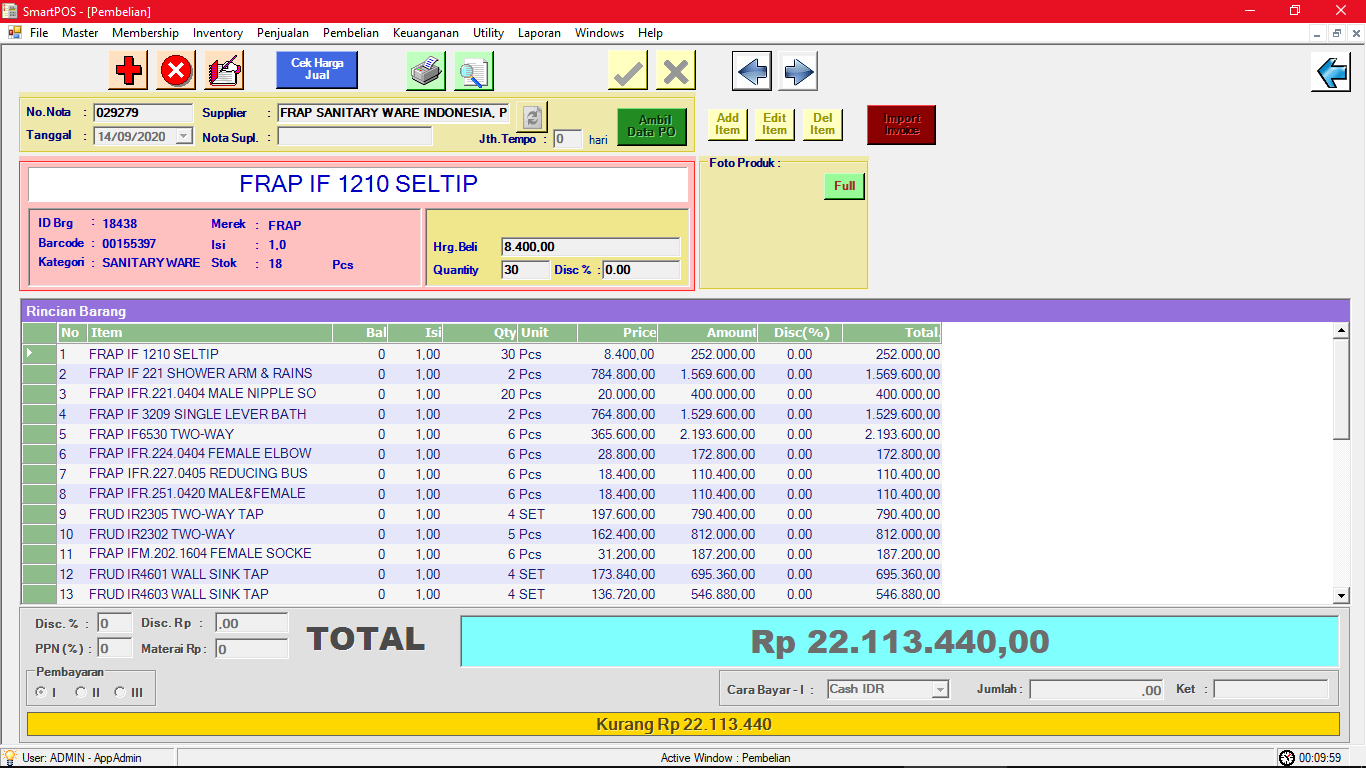Click Cek Harga Jual button

coord(317,70)
